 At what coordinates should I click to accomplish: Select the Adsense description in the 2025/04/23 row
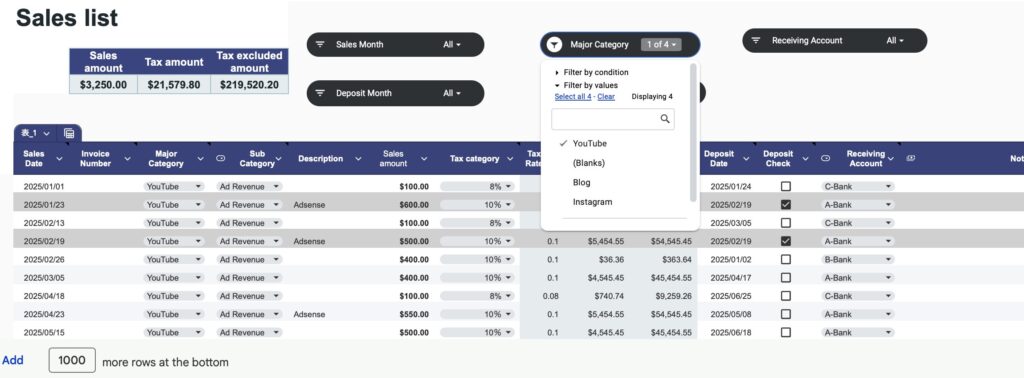point(309,314)
